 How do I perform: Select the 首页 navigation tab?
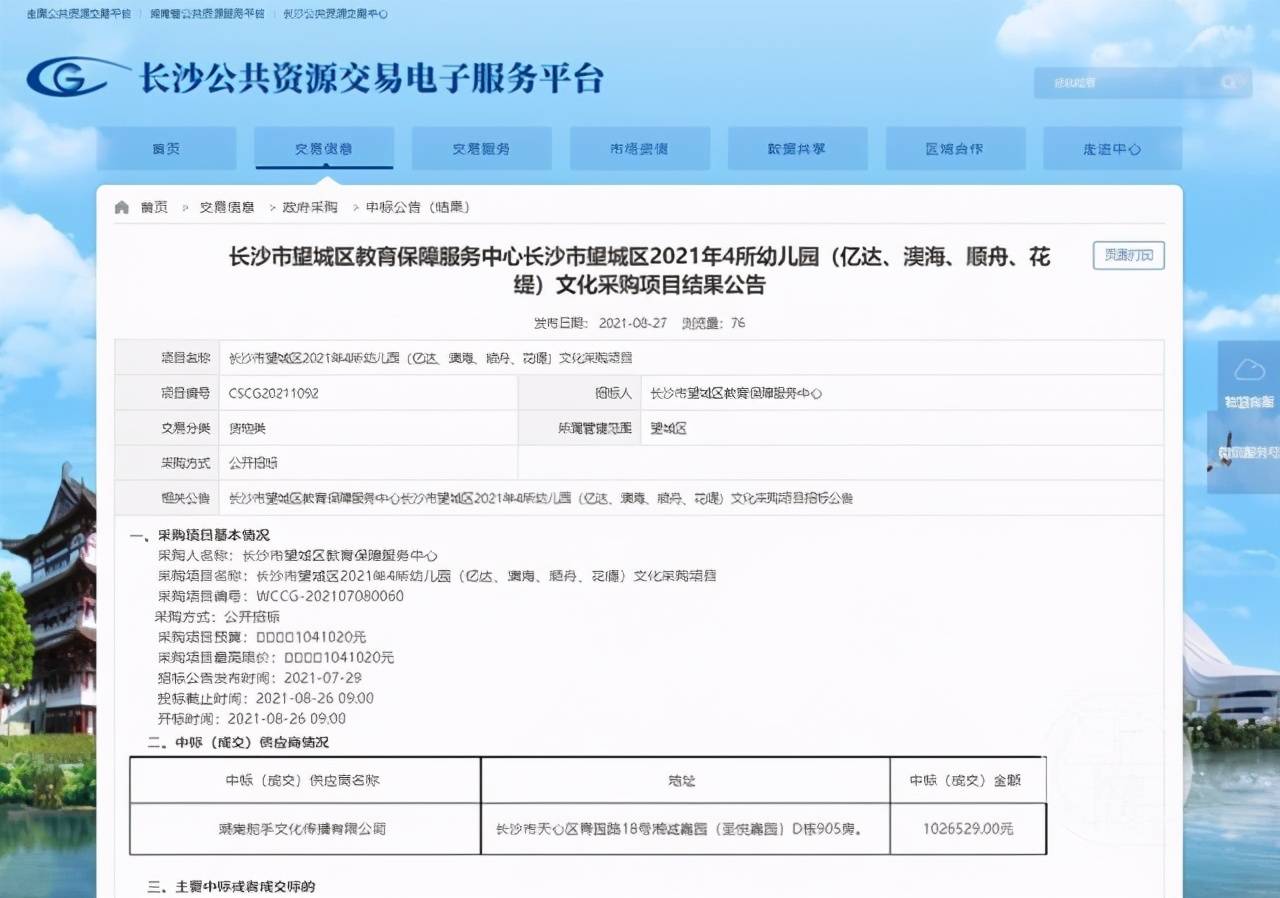point(166,148)
